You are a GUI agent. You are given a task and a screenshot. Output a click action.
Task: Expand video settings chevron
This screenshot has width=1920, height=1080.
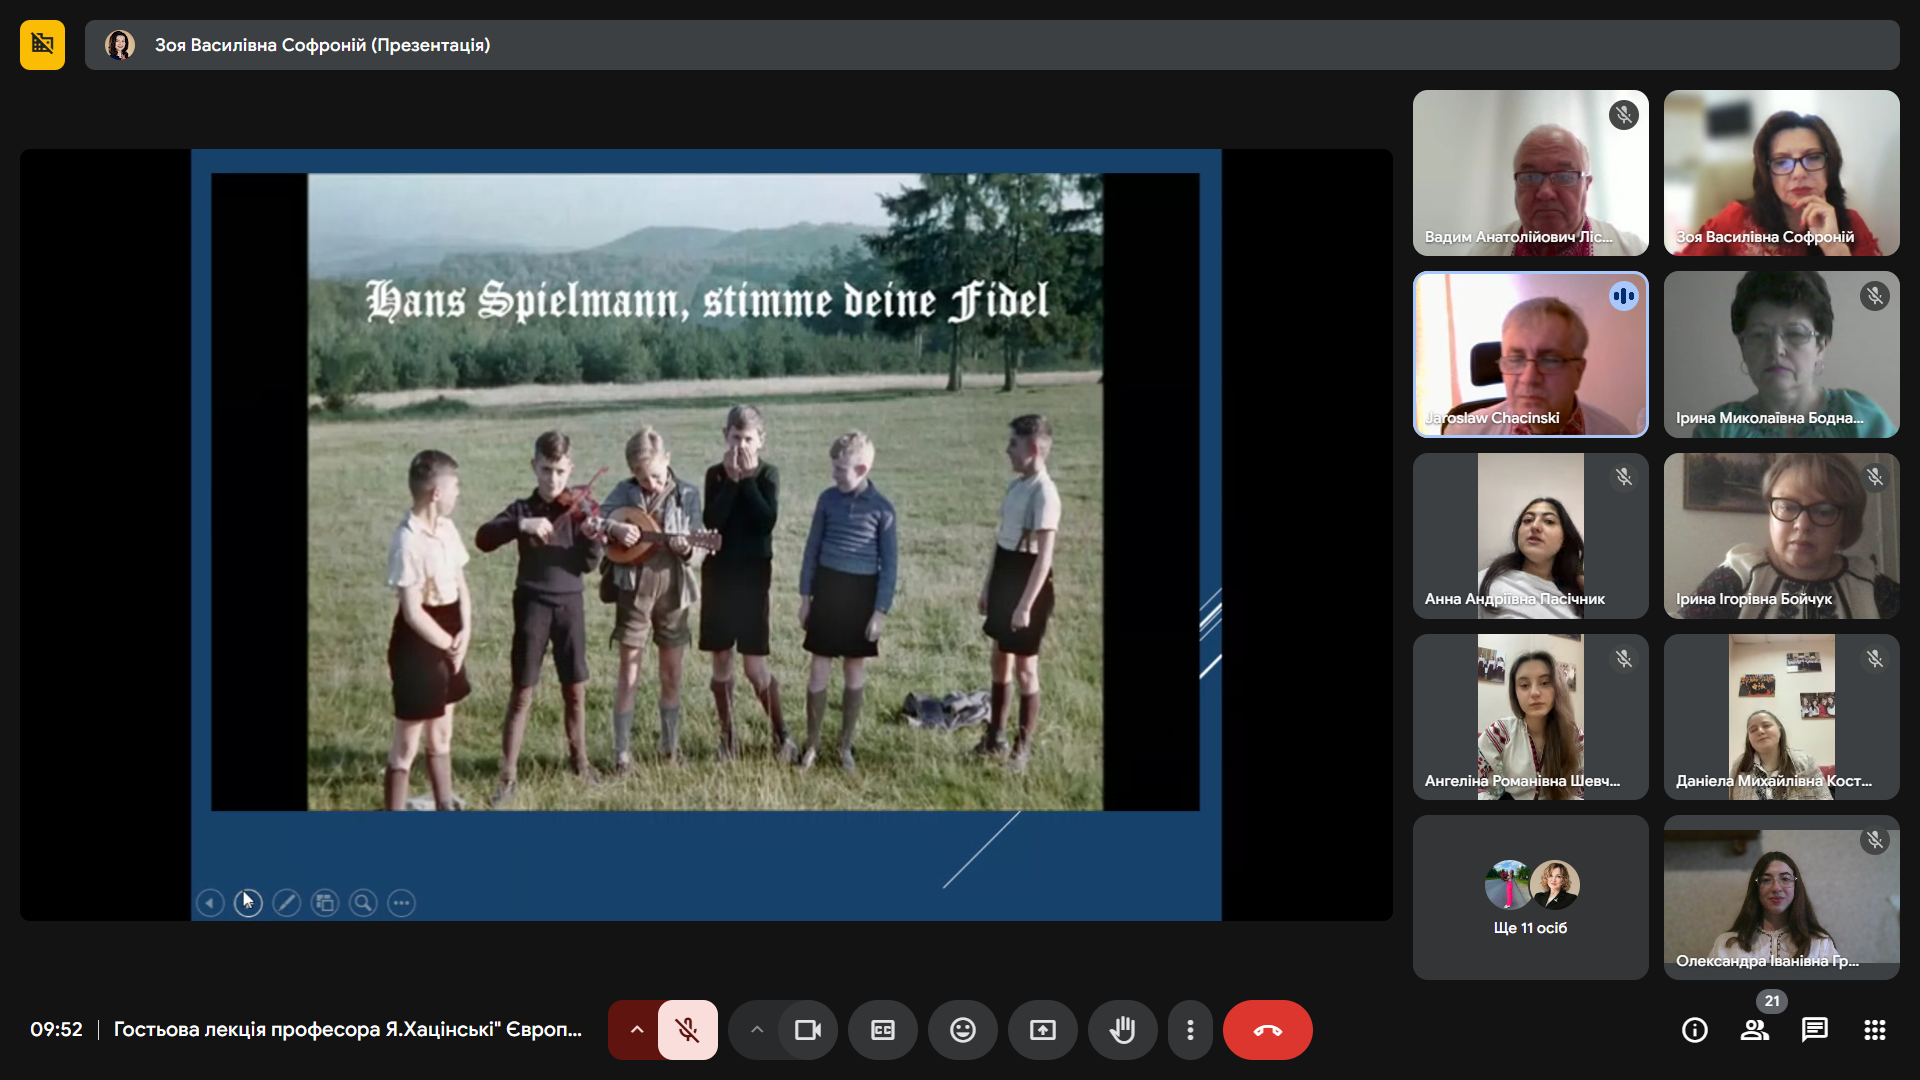757,1030
